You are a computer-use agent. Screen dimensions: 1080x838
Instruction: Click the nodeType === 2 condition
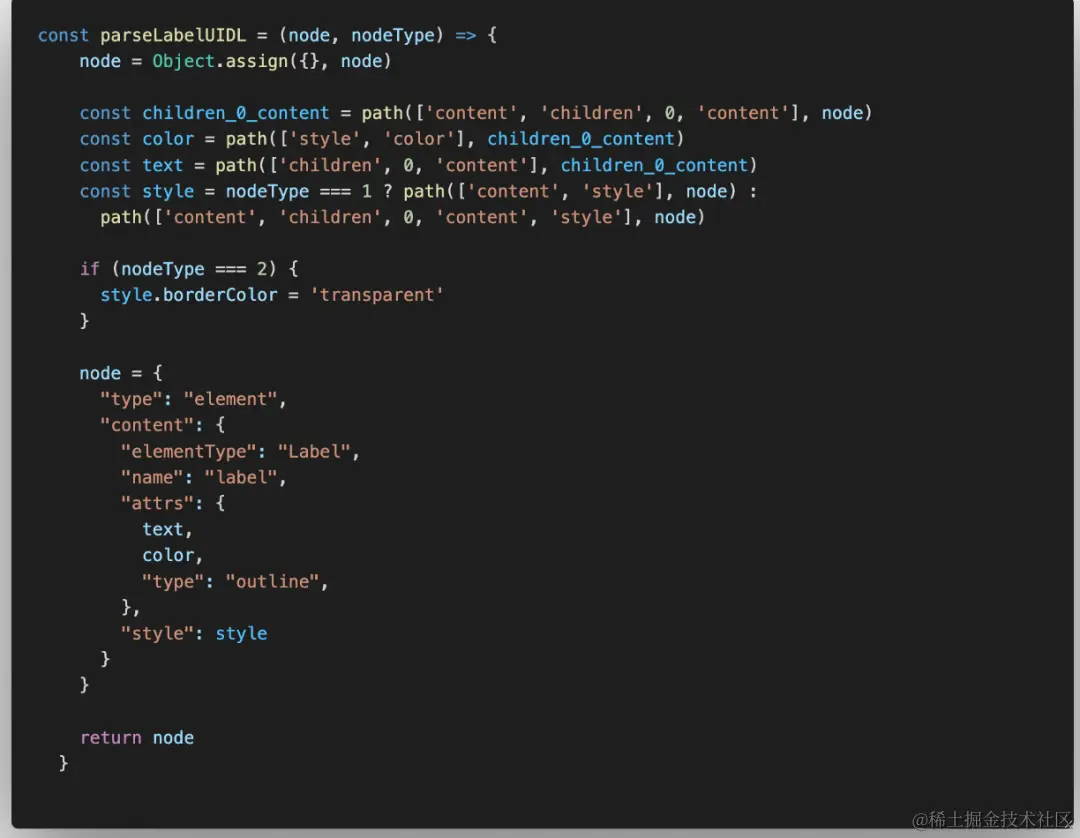tap(194, 269)
